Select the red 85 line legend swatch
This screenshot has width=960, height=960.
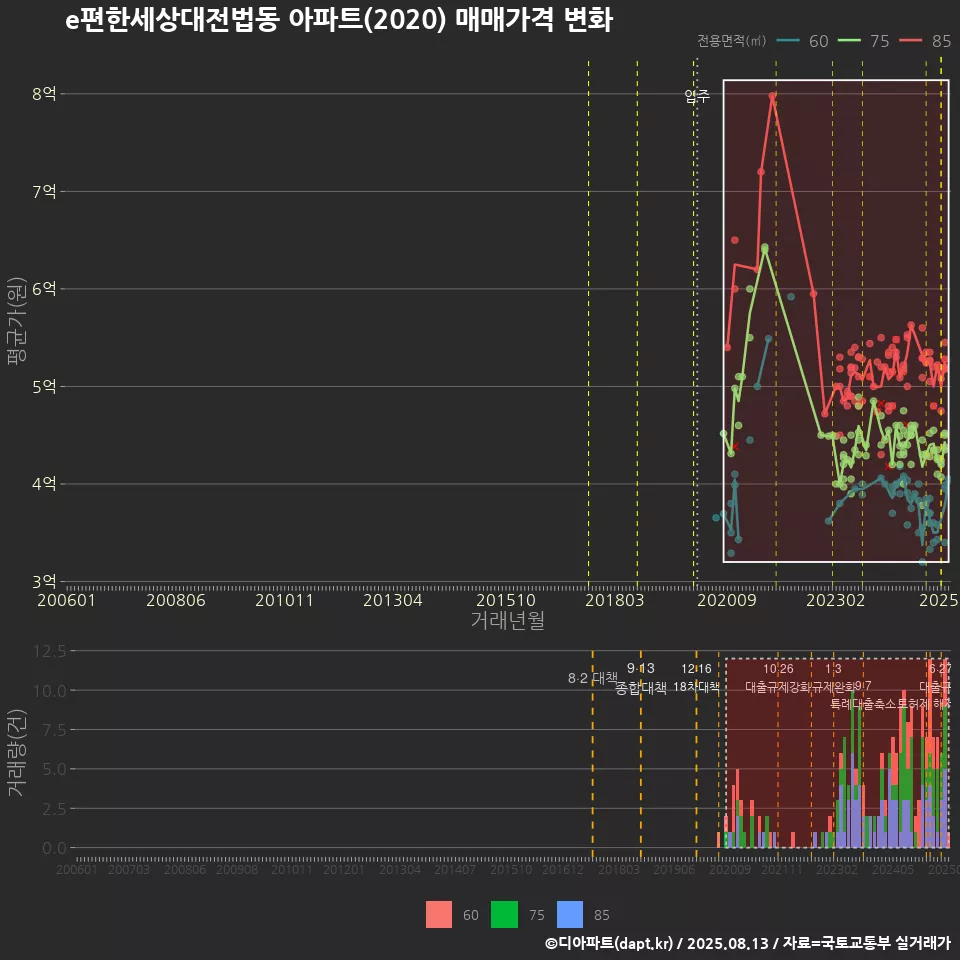click(910, 41)
